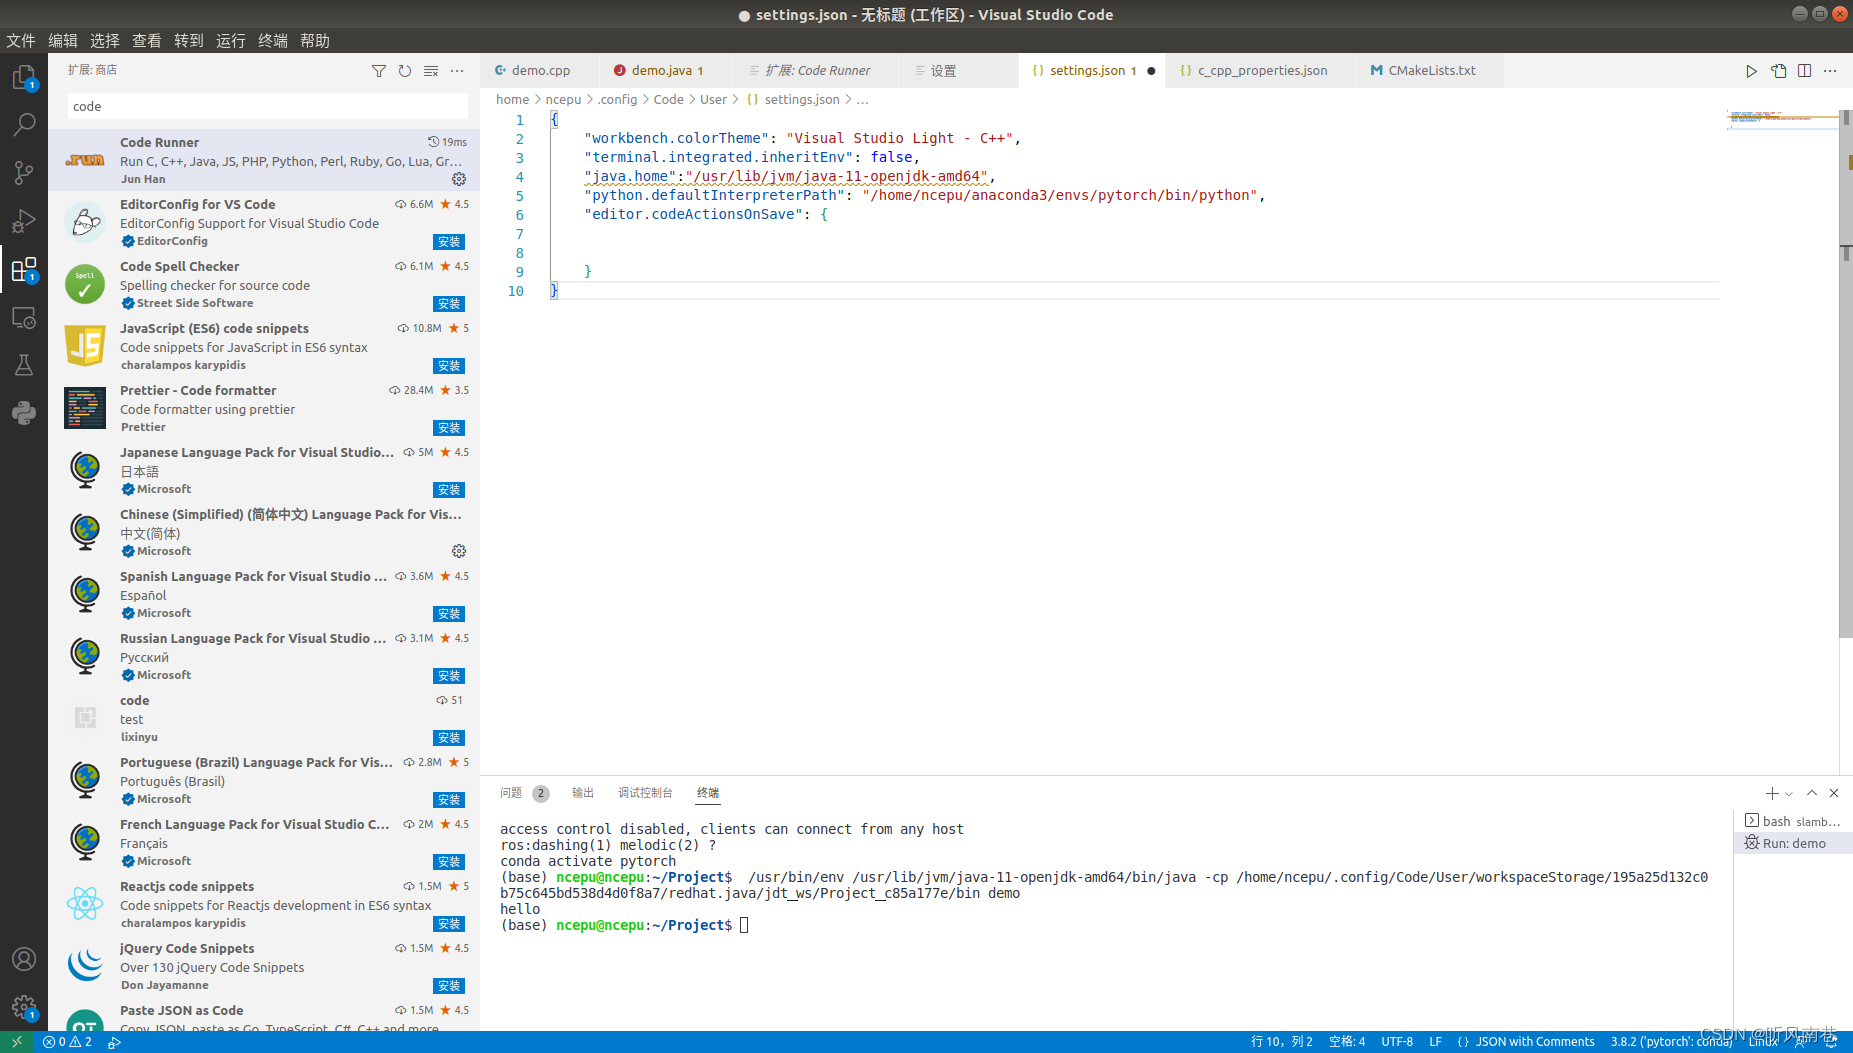Screen dimensions: 1853x1053
Task: Clear extension search results icon
Action: [x=431, y=71]
